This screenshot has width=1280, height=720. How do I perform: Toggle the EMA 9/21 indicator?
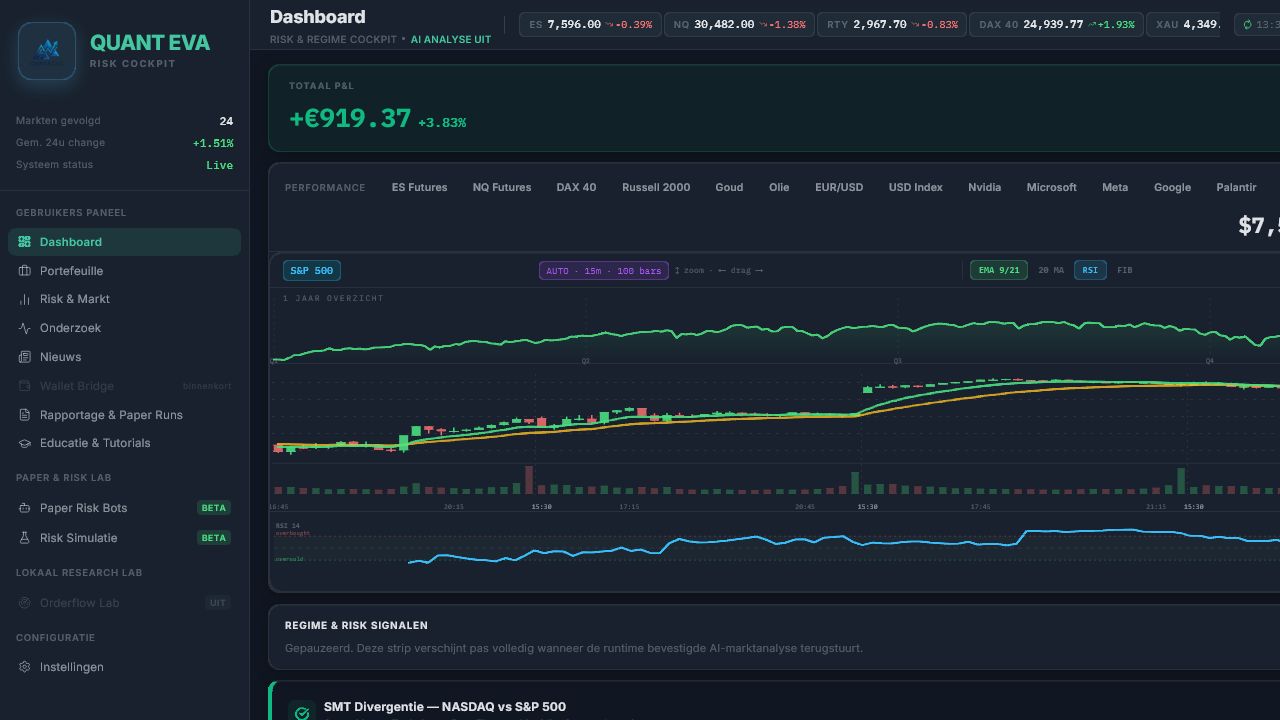click(999, 270)
